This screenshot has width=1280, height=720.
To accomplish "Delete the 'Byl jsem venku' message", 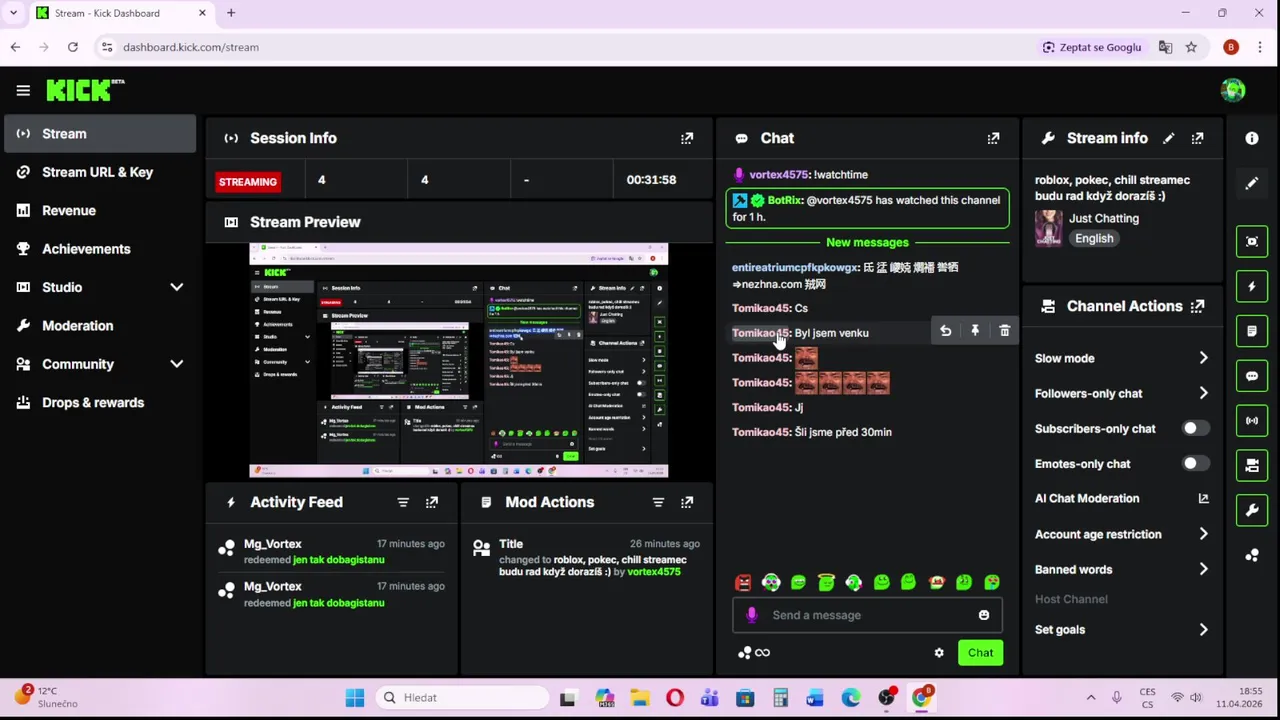I will [x=1005, y=331].
